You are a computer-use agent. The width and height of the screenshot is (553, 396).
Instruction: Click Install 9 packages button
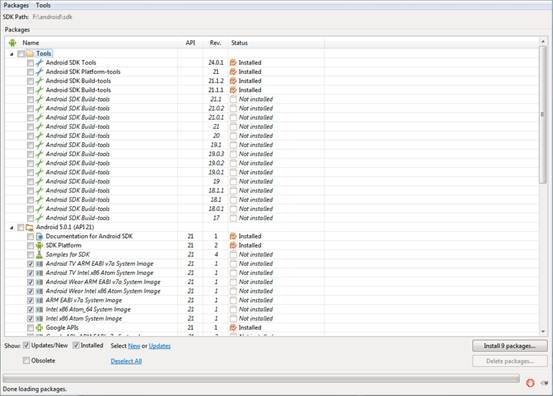510,346
